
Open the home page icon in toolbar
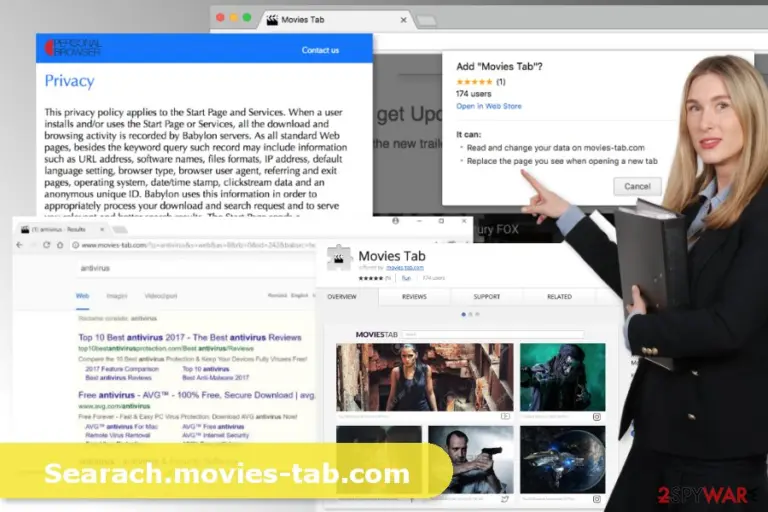click(60, 245)
